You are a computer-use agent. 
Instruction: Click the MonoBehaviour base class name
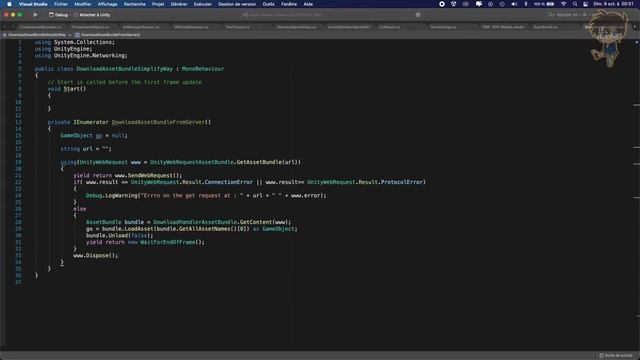click(203, 69)
